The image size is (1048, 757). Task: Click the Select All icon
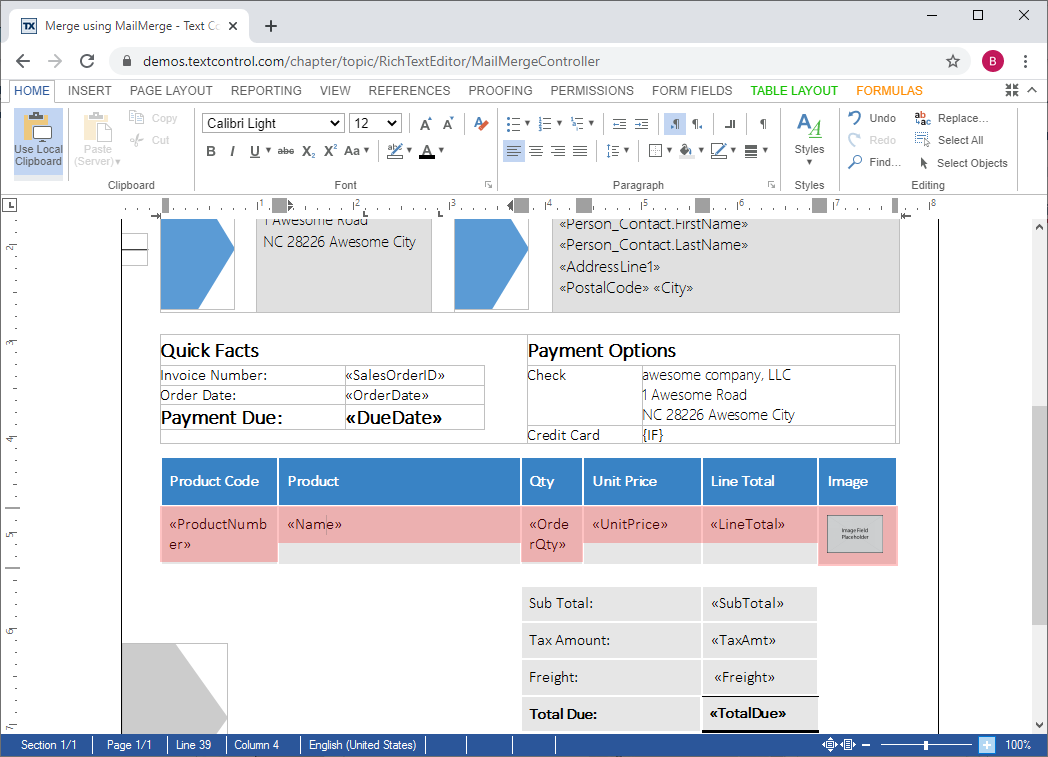tap(922, 140)
